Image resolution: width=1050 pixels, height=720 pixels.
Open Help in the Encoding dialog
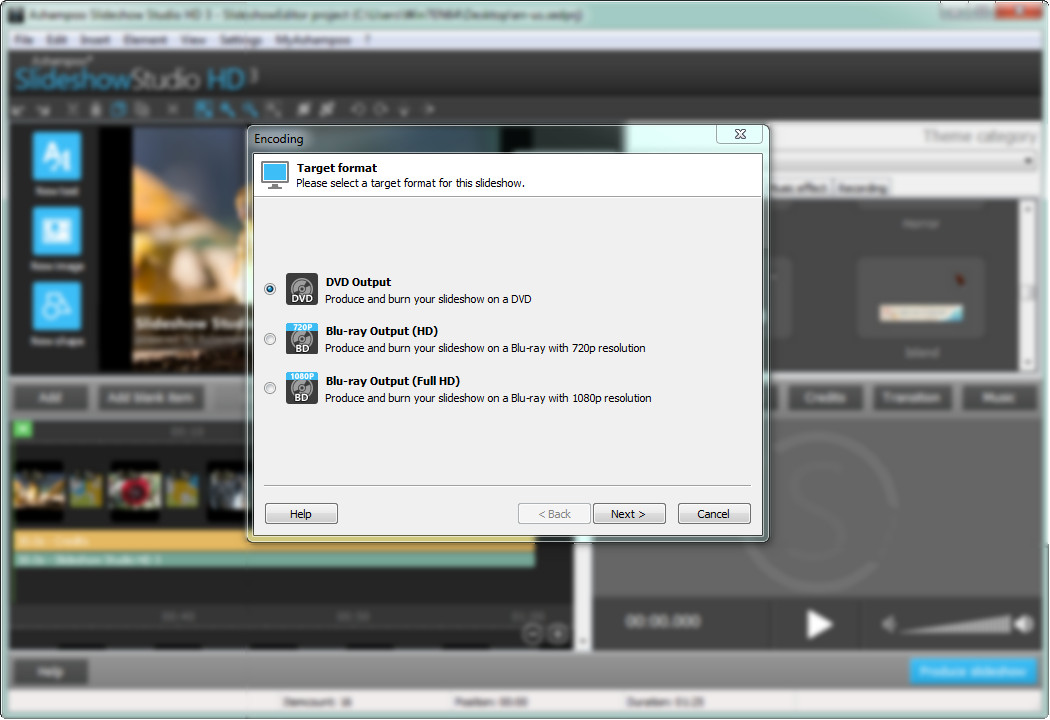(301, 514)
